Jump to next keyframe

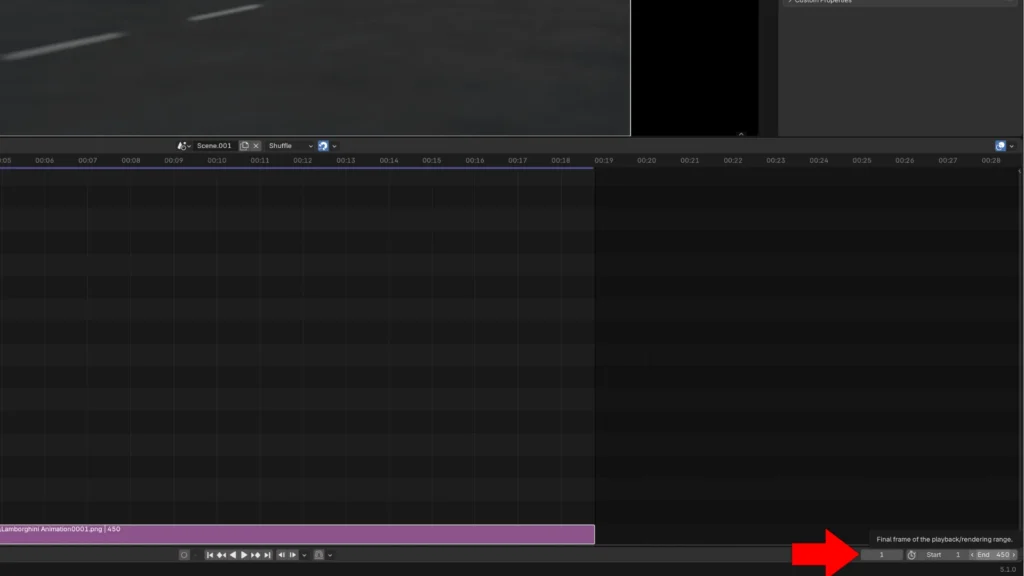(255, 554)
